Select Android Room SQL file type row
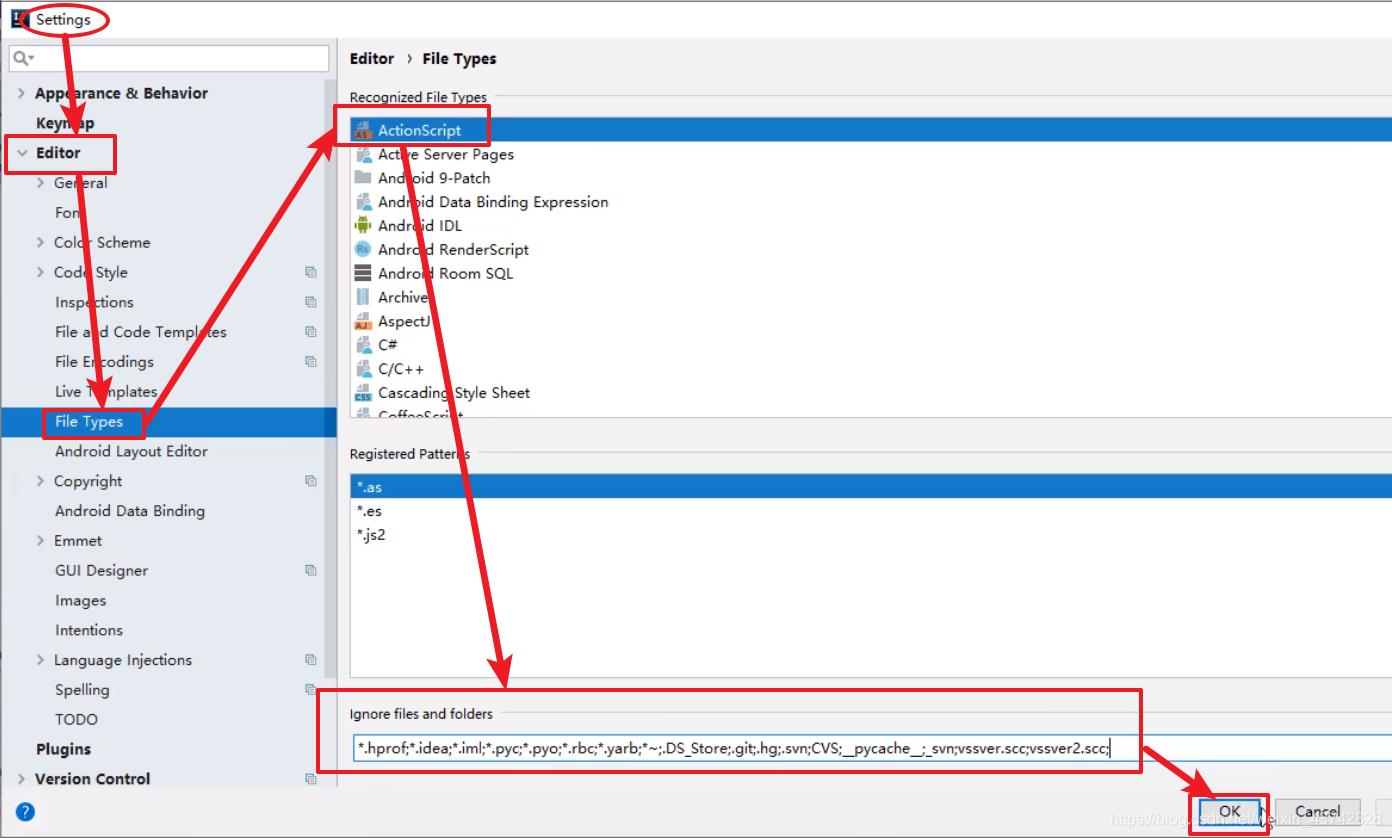The image size is (1392, 838). click(871, 273)
